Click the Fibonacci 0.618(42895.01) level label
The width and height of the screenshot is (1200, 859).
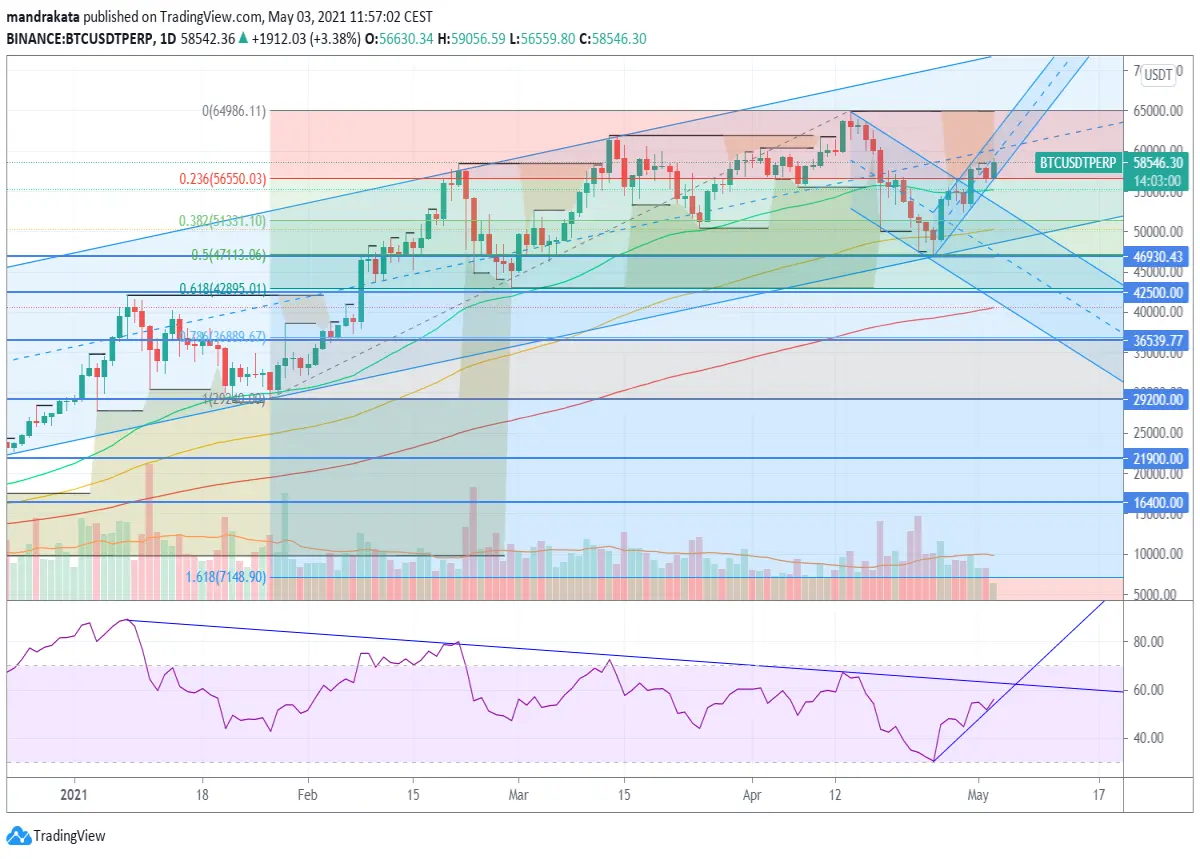(223, 290)
